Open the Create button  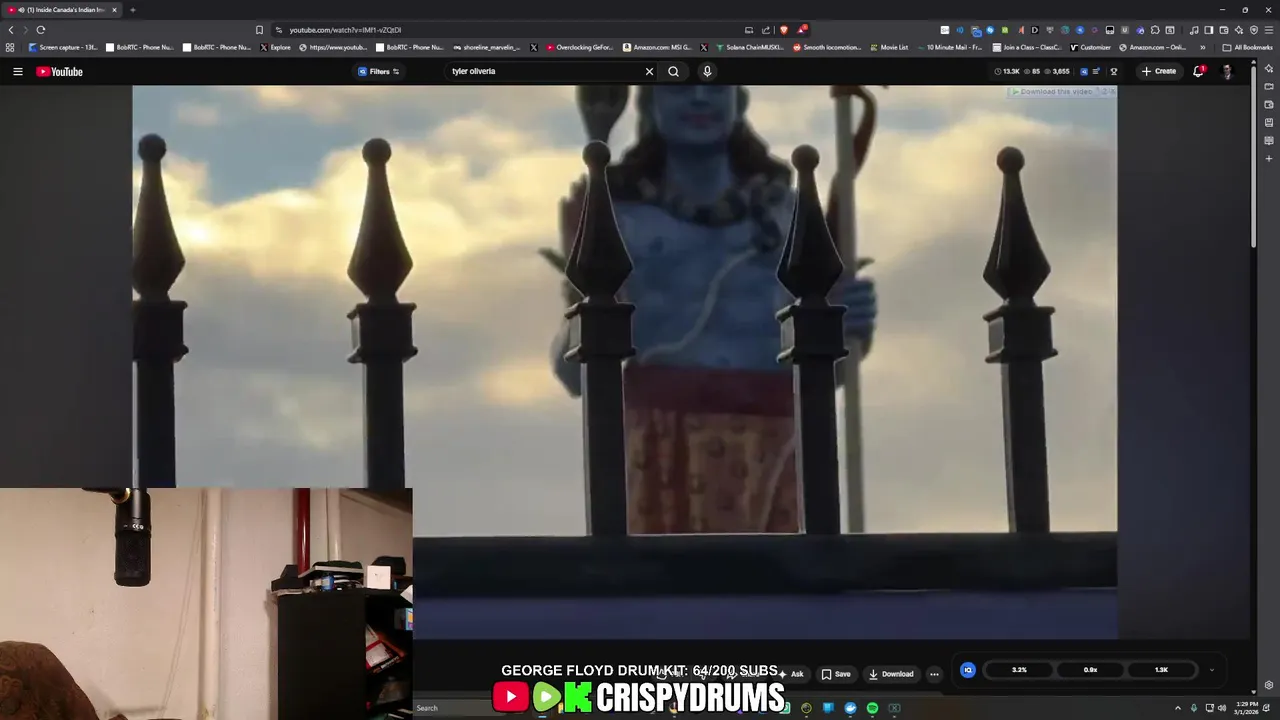point(1159,71)
